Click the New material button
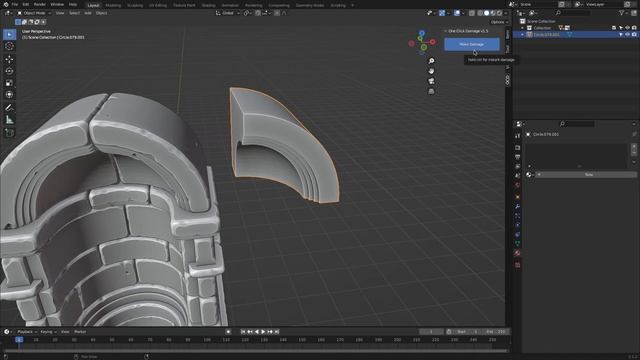The image size is (640, 360). [586, 174]
